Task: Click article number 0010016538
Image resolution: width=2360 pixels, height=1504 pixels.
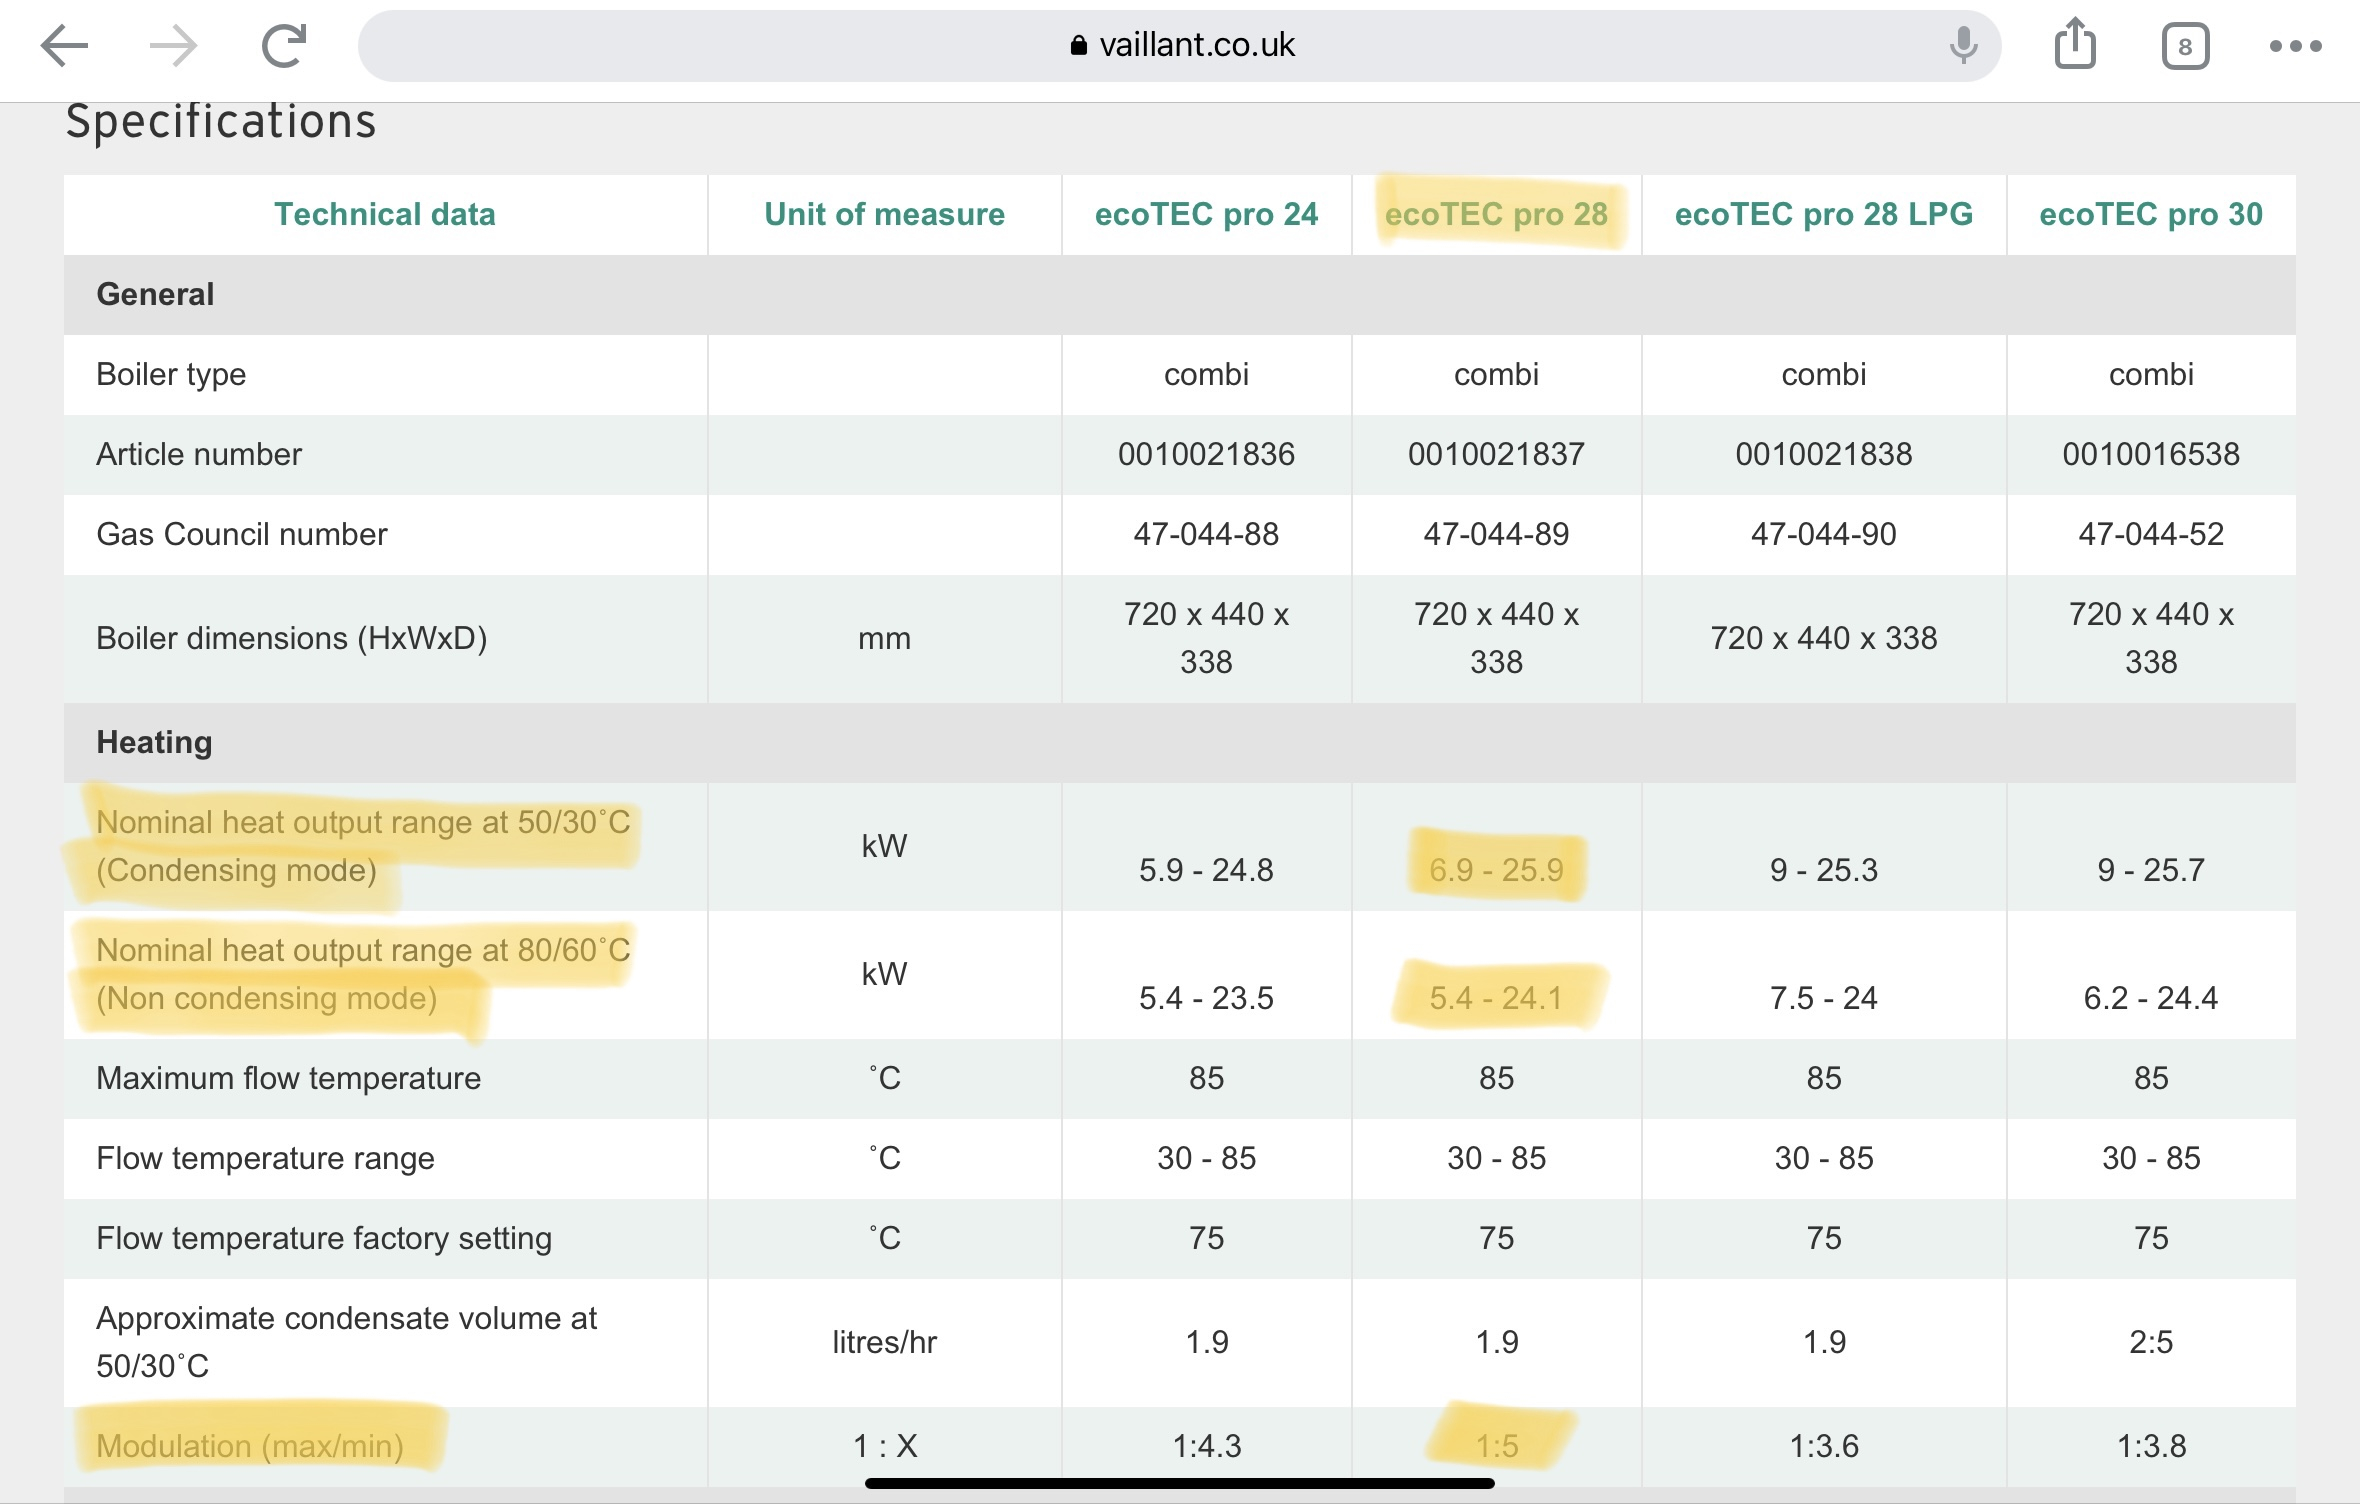Action: point(2151,454)
